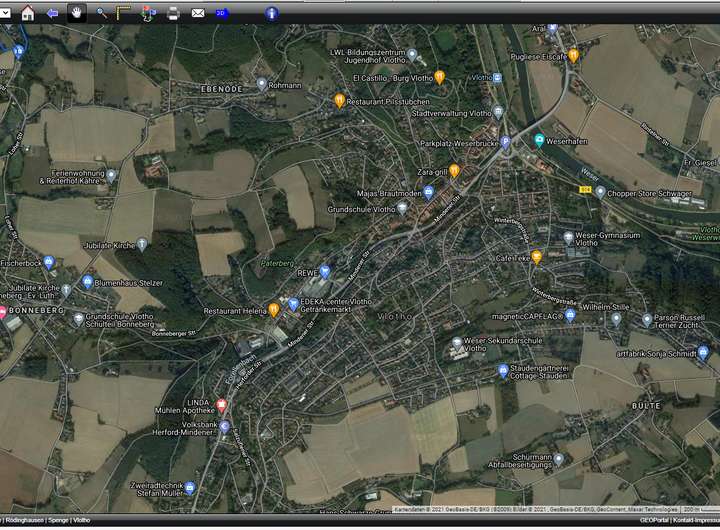720x530 pixels.
Task: Open the route flags tool
Action: (149, 13)
